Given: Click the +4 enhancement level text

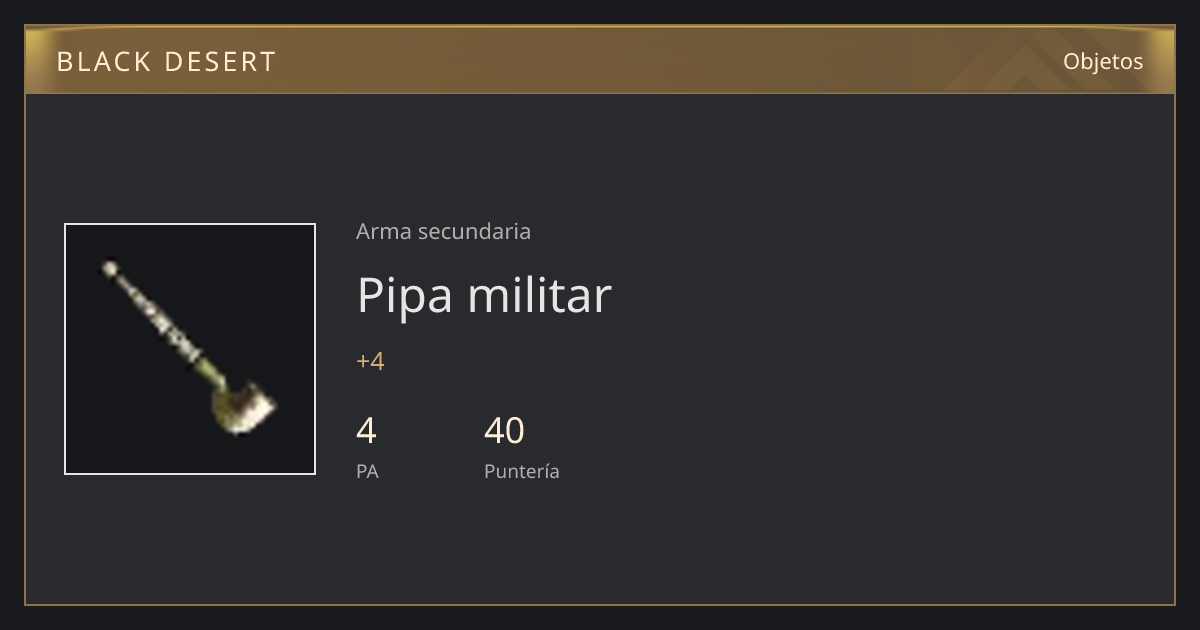Looking at the screenshot, I should pyautogui.click(x=370, y=361).
